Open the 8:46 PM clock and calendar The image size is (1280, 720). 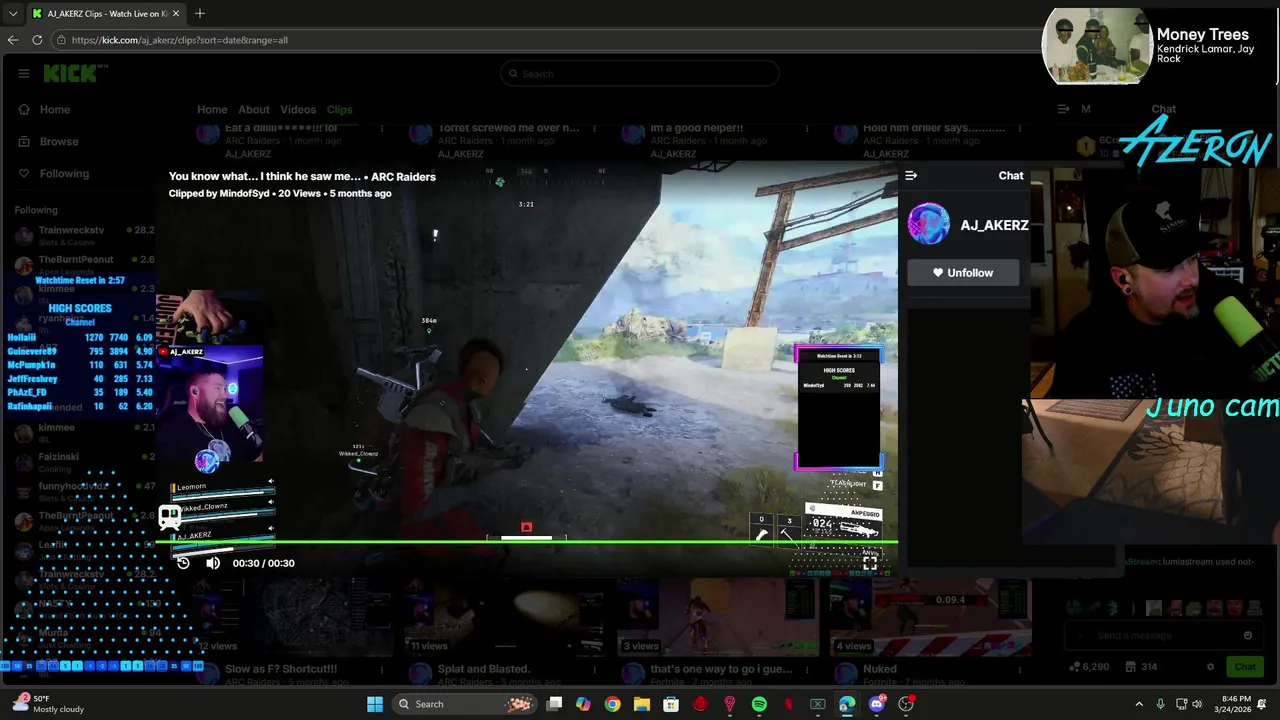[1235, 704]
